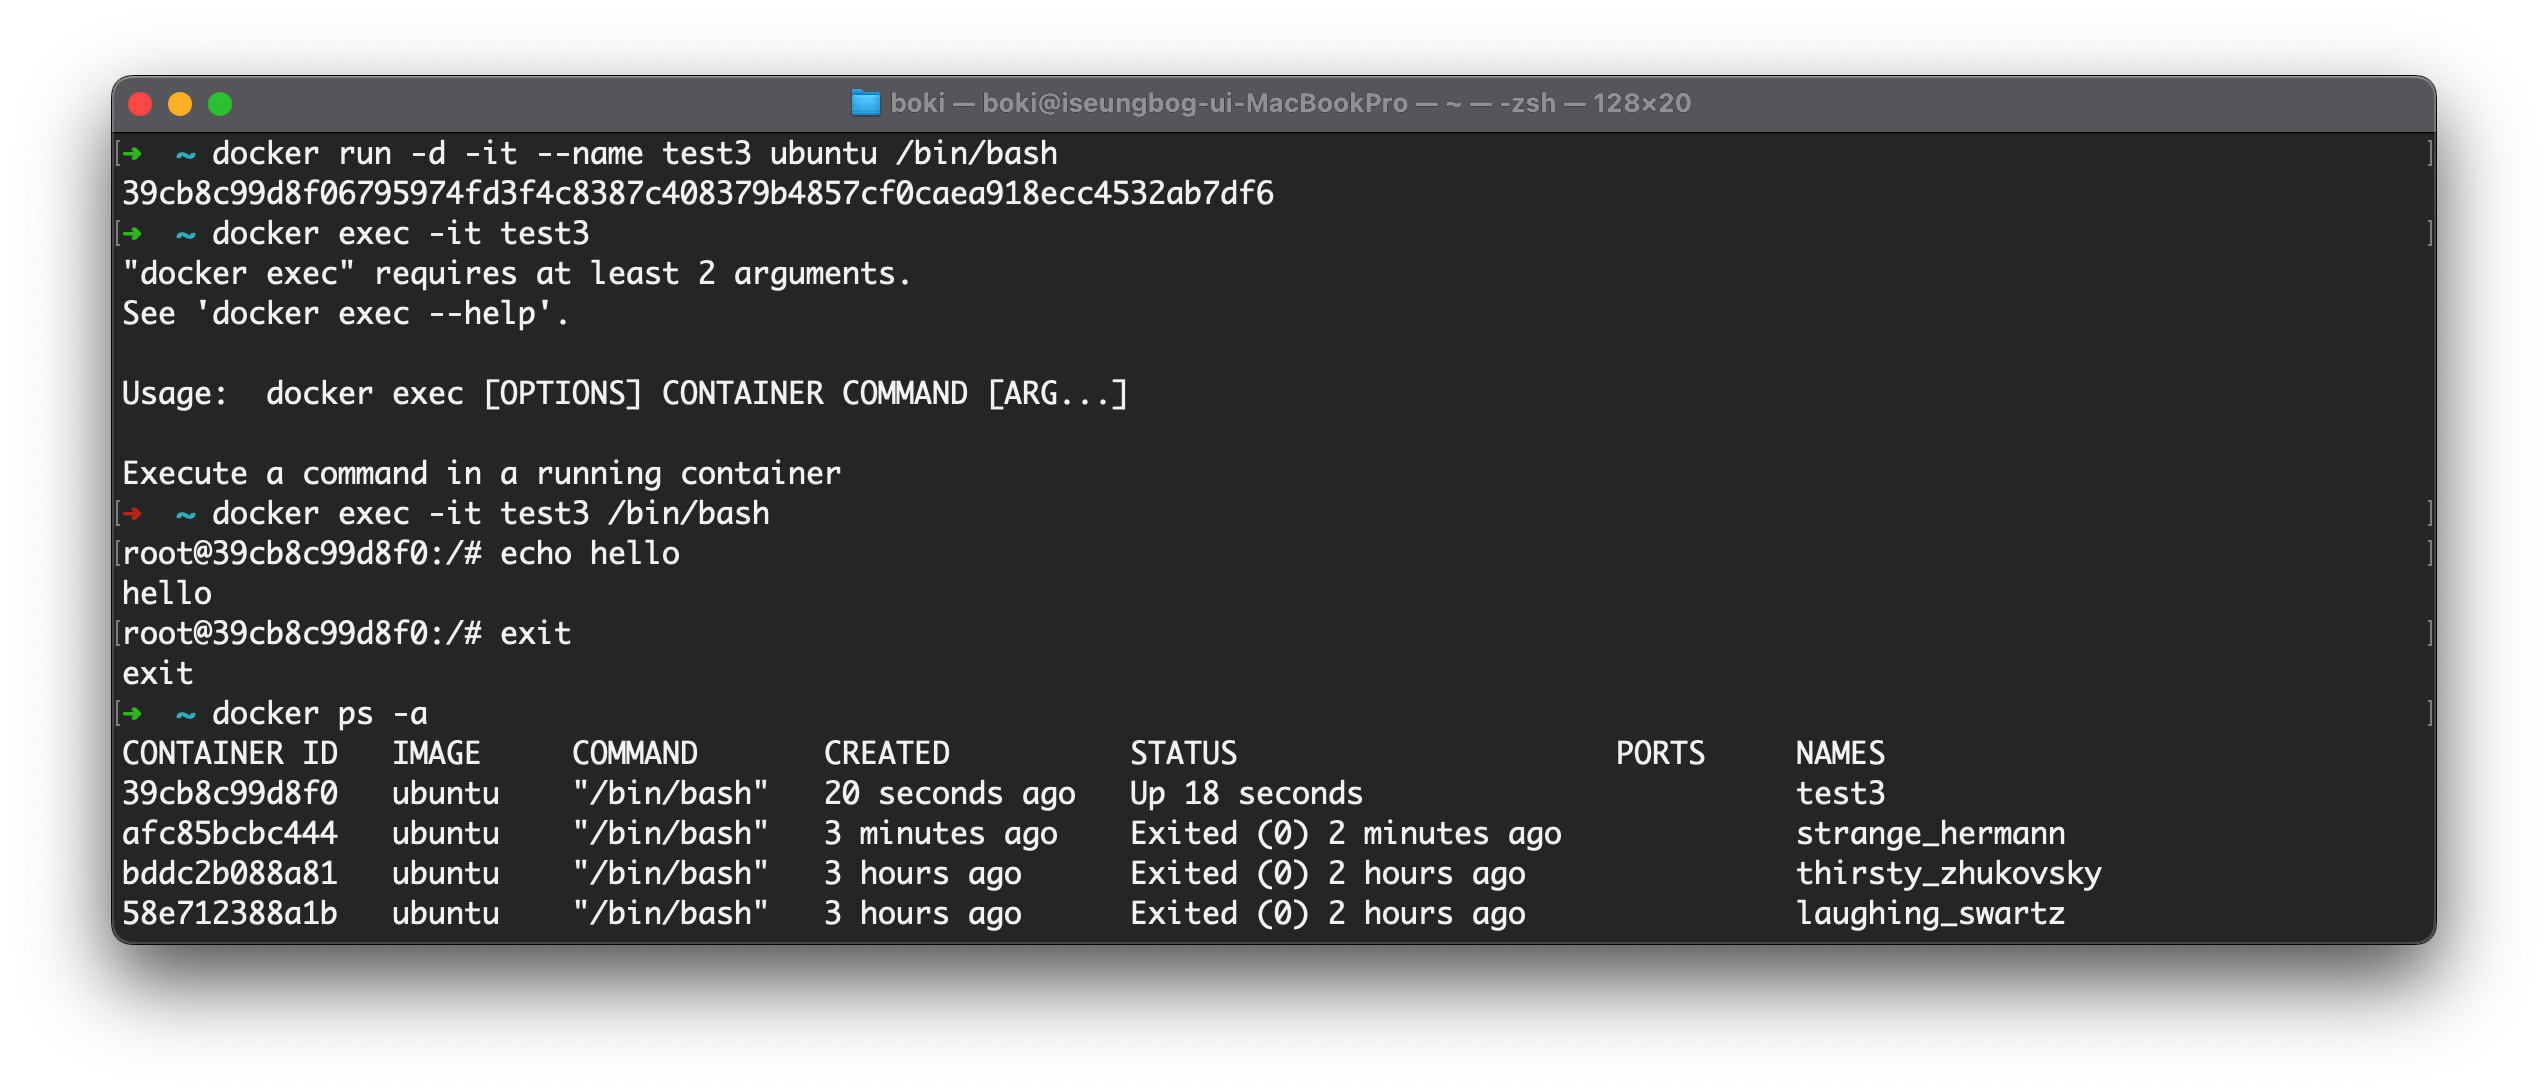Click the yellow minimize window button
Image resolution: width=2548 pixels, height=1092 pixels.
tap(180, 104)
